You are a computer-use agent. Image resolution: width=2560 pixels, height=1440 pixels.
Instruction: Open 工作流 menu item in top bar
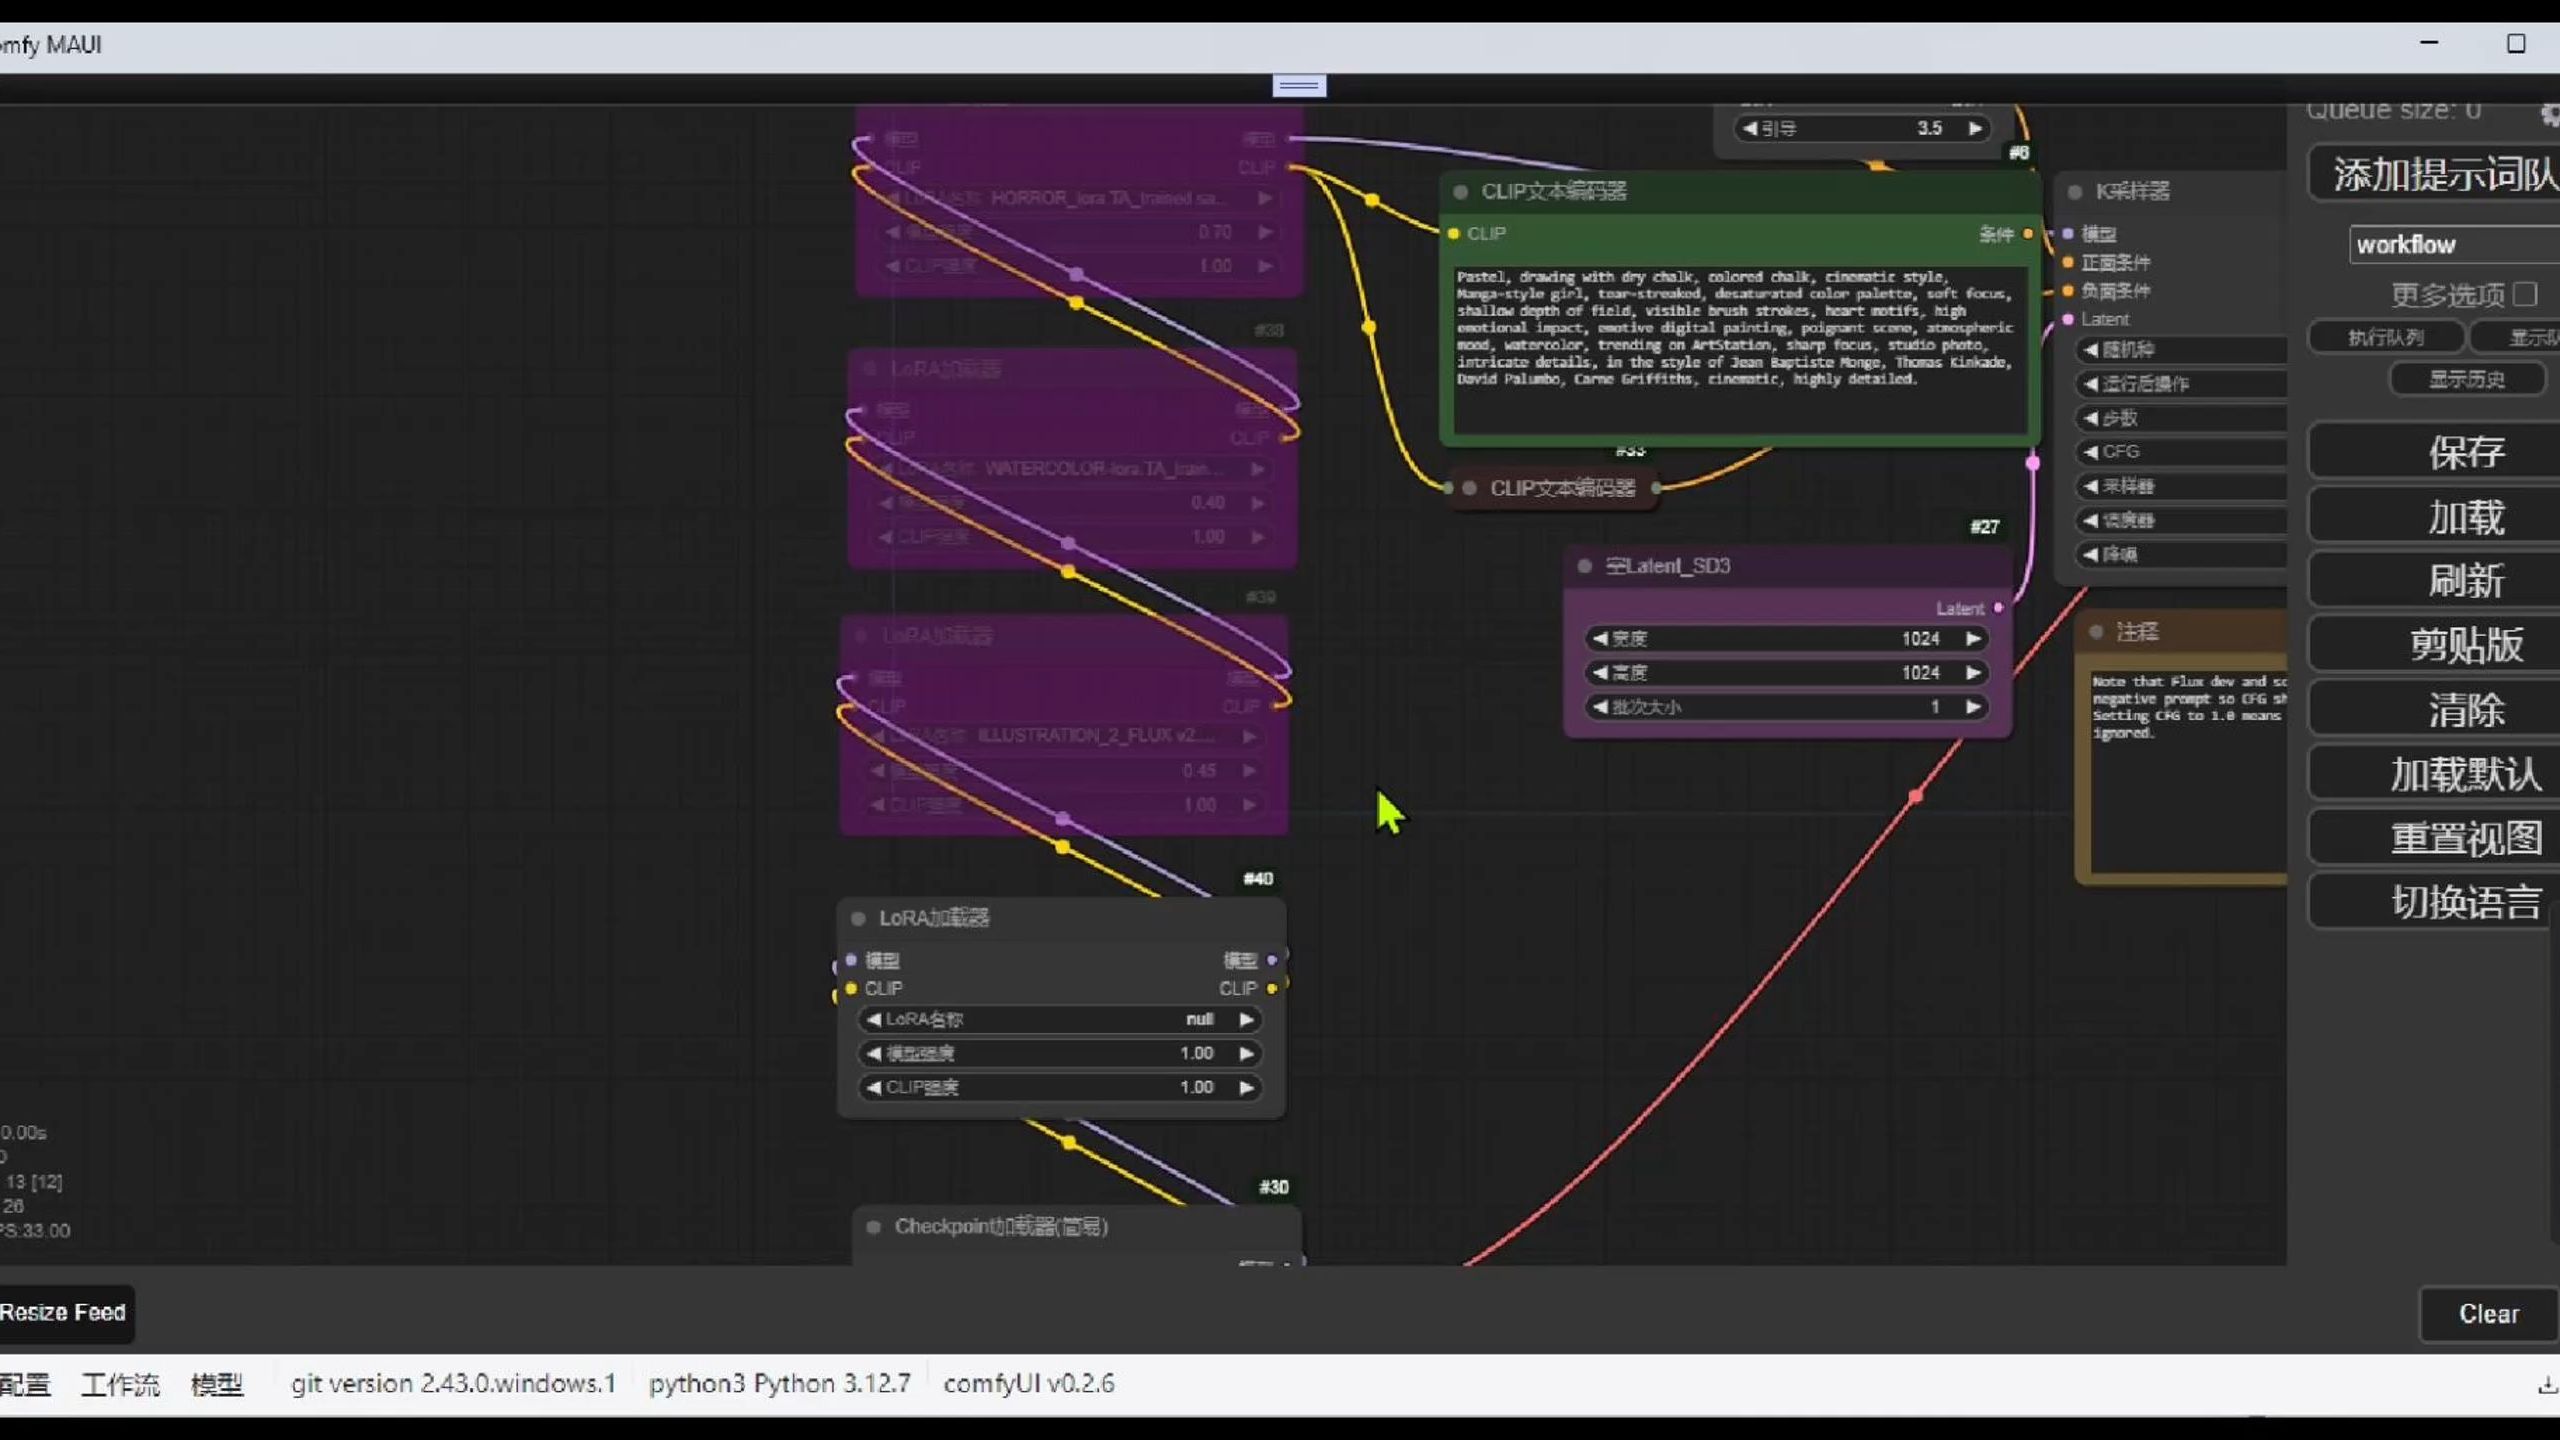click(x=120, y=1384)
